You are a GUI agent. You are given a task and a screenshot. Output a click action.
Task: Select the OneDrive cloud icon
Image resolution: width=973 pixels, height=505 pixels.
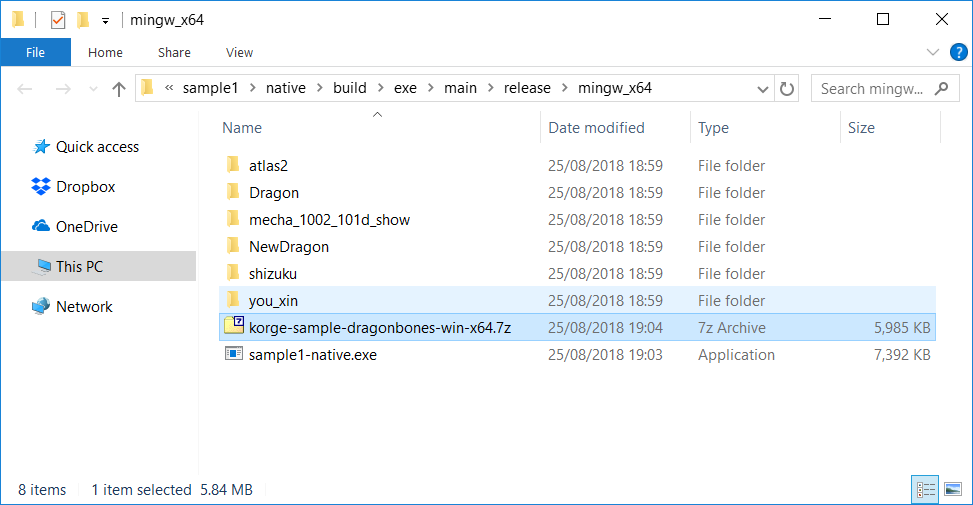point(41,227)
